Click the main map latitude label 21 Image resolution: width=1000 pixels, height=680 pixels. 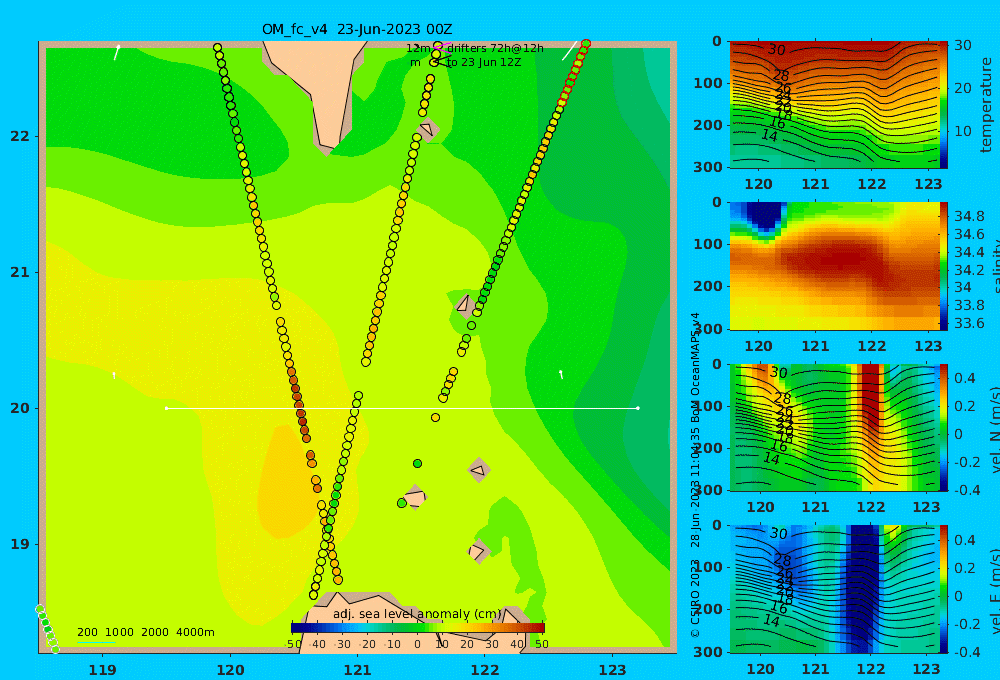(x=20, y=272)
